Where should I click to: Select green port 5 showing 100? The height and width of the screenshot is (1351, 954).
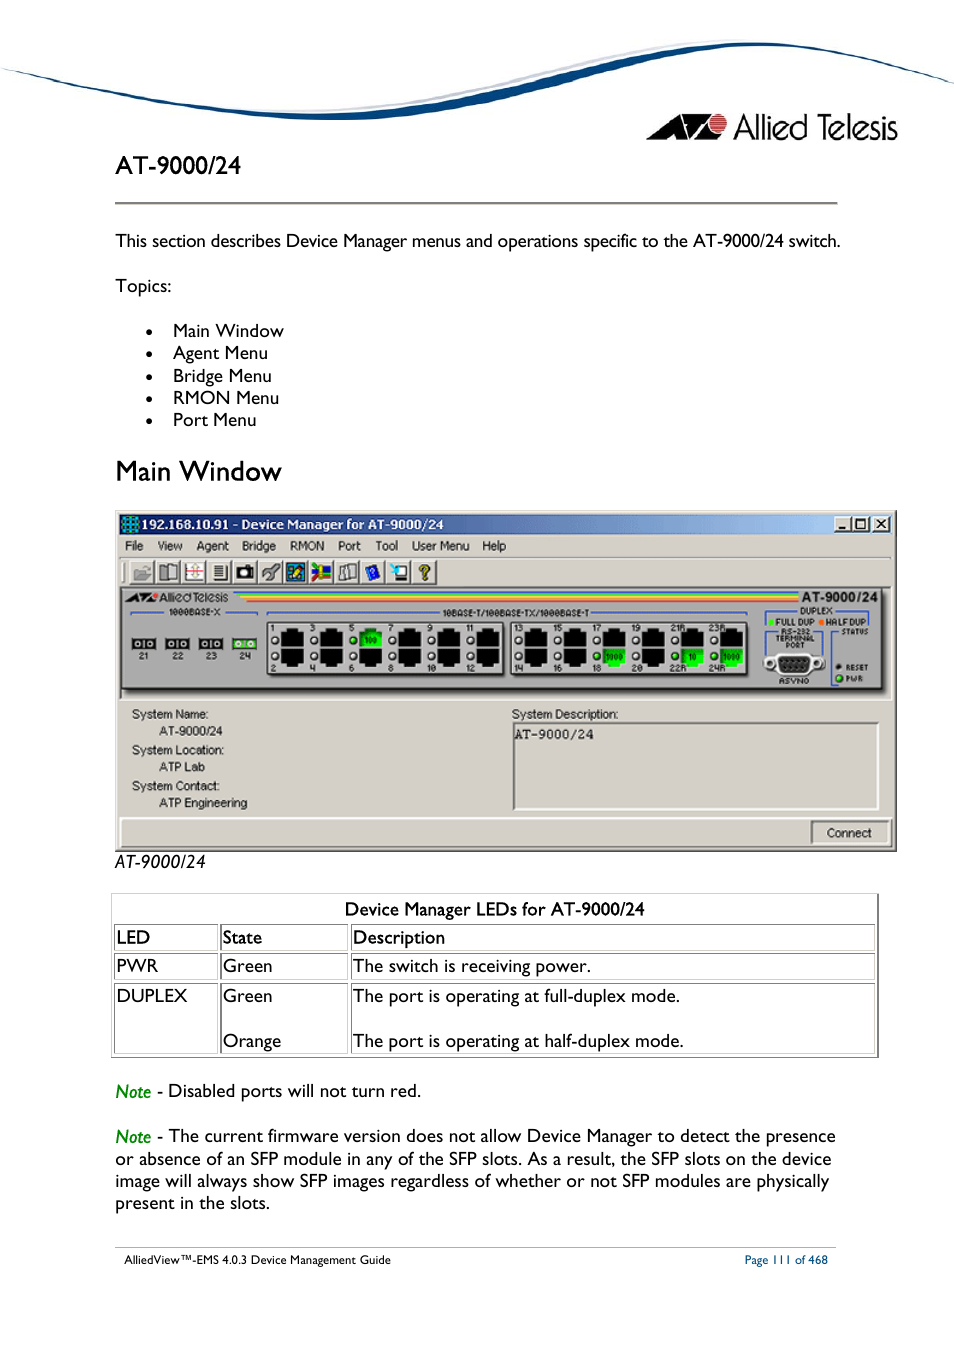point(370,638)
